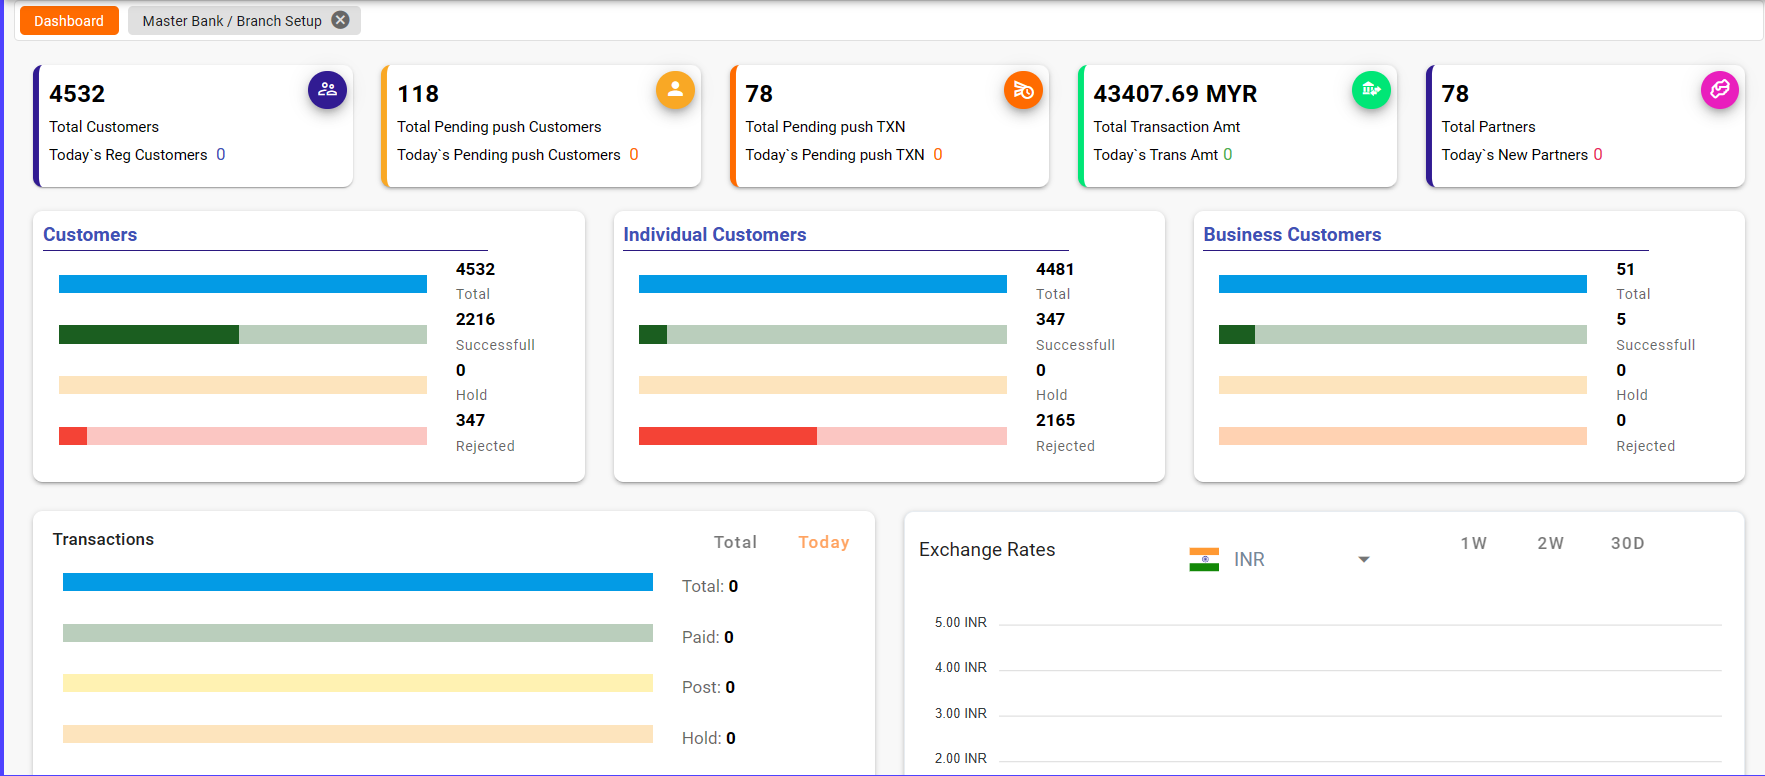This screenshot has height=776, width=1765.
Task: Click the Successful bar in Business Customers
Action: (1403, 334)
